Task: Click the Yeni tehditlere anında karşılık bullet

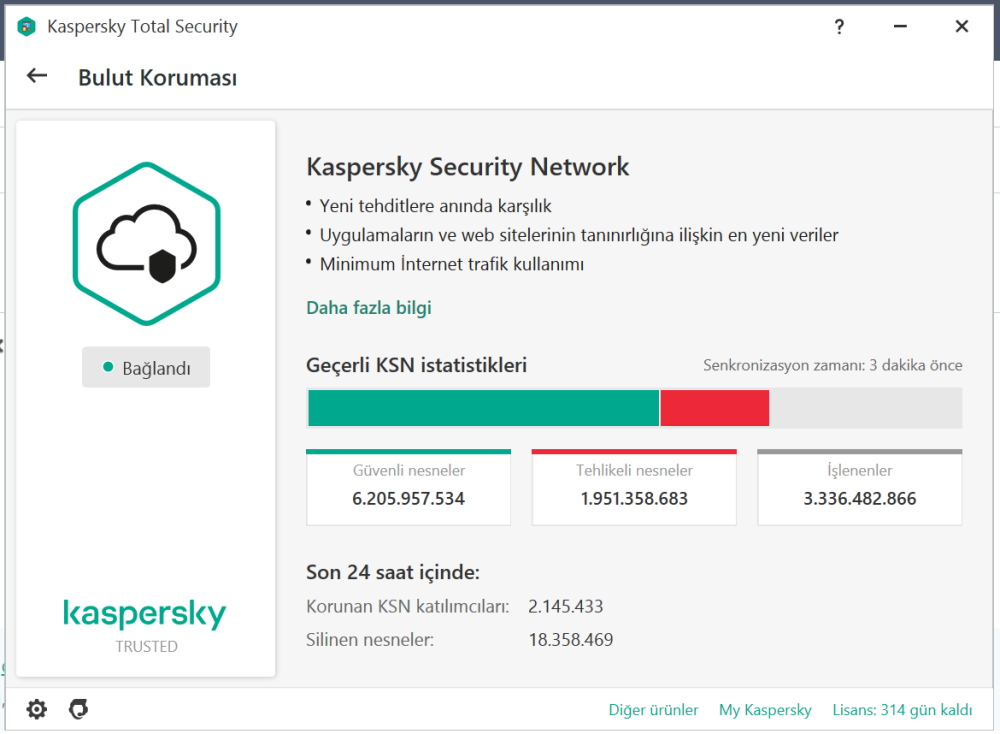Action: pos(436,206)
